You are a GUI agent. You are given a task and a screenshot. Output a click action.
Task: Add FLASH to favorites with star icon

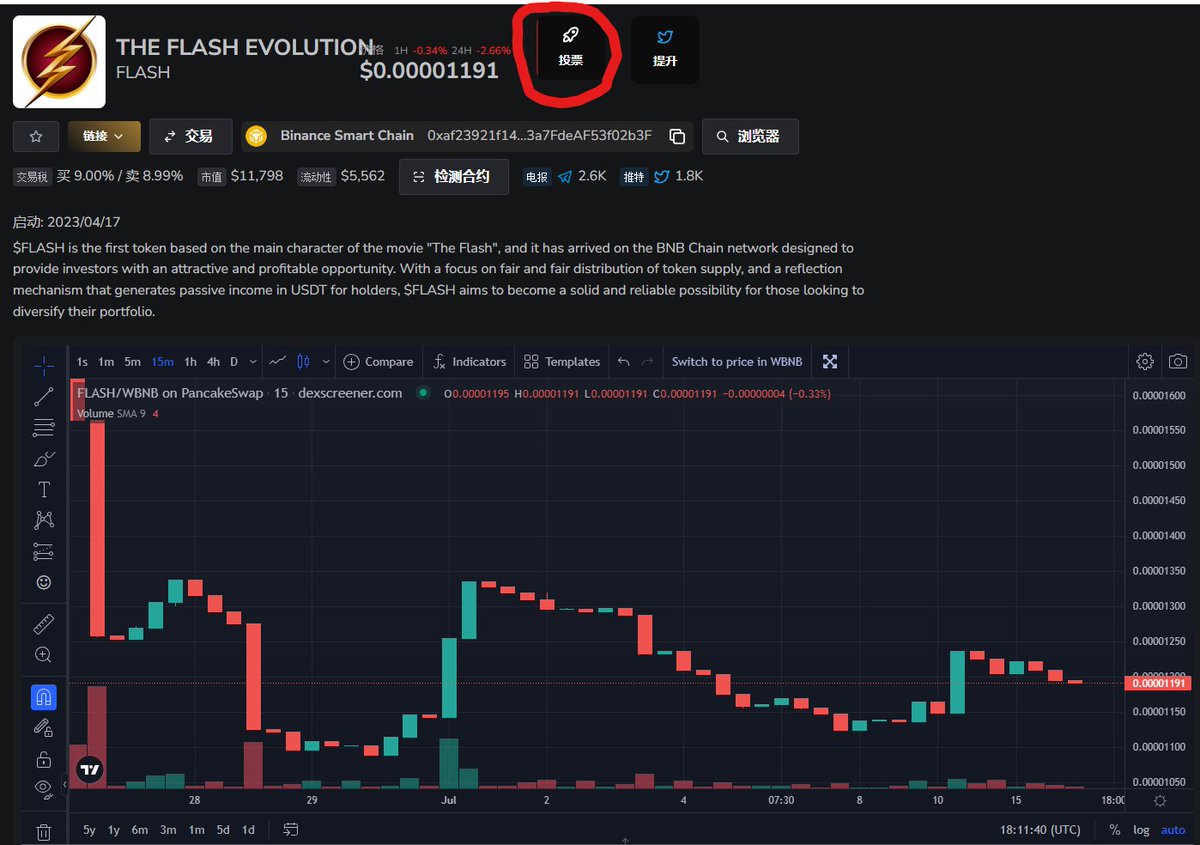pyautogui.click(x=36, y=137)
